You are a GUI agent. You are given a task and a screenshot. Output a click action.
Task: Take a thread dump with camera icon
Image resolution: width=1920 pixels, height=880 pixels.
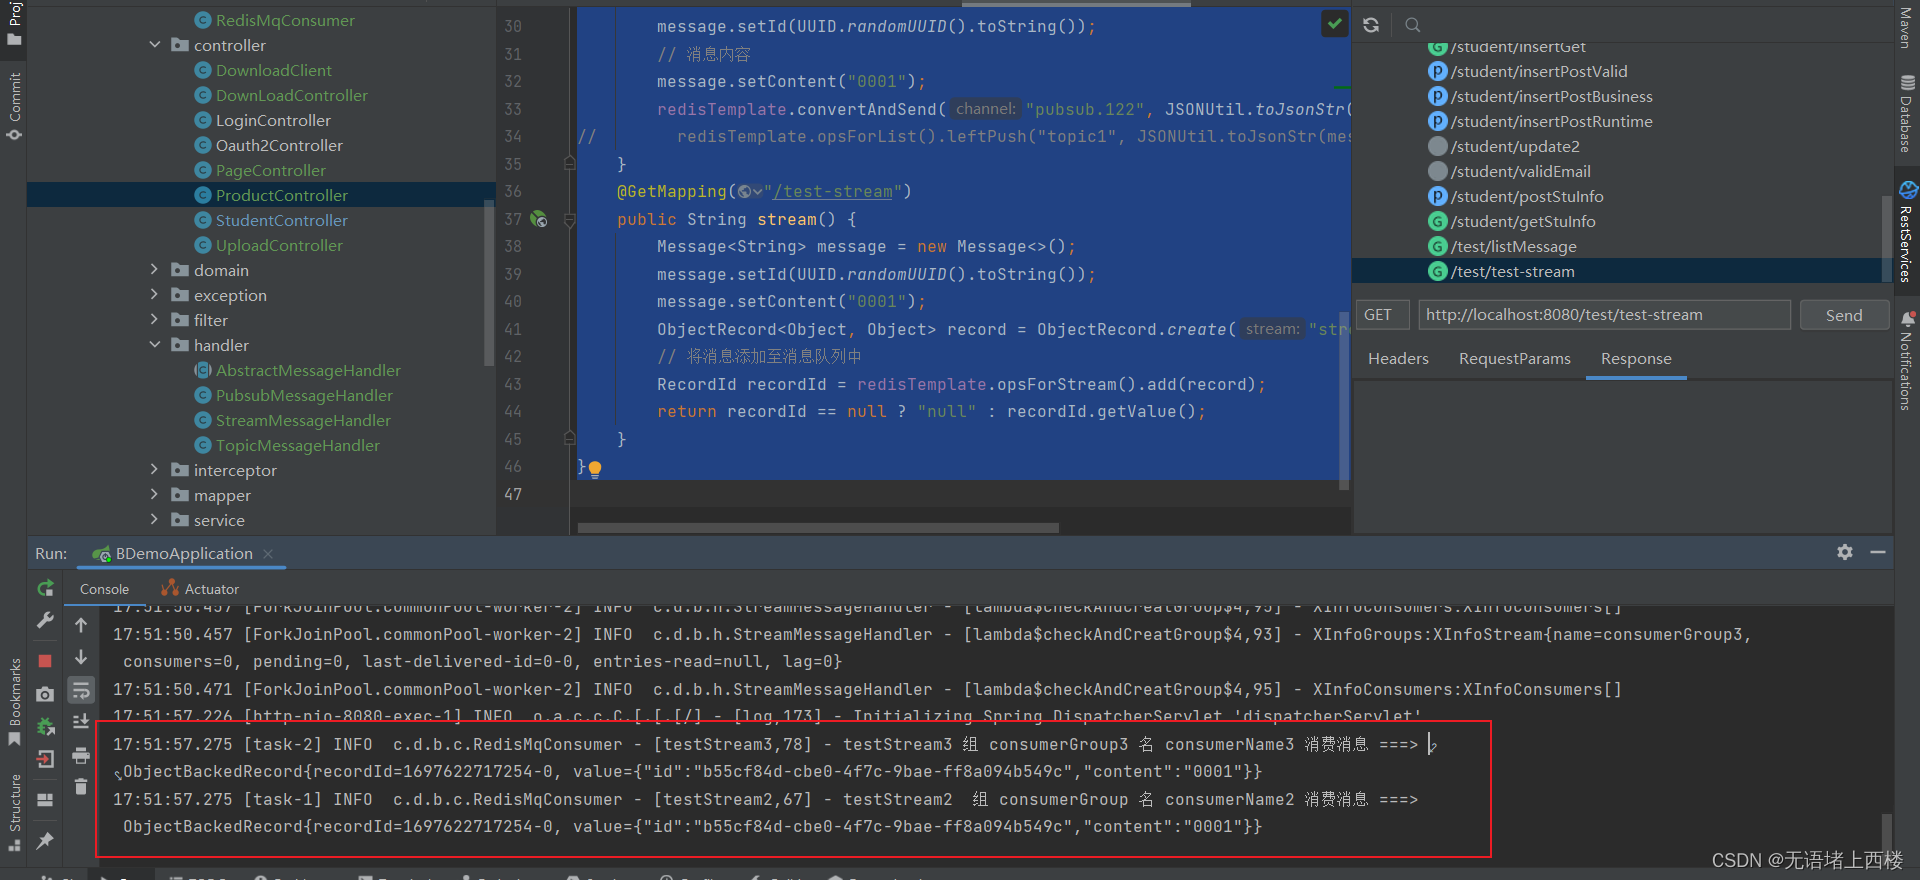click(45, 694)
